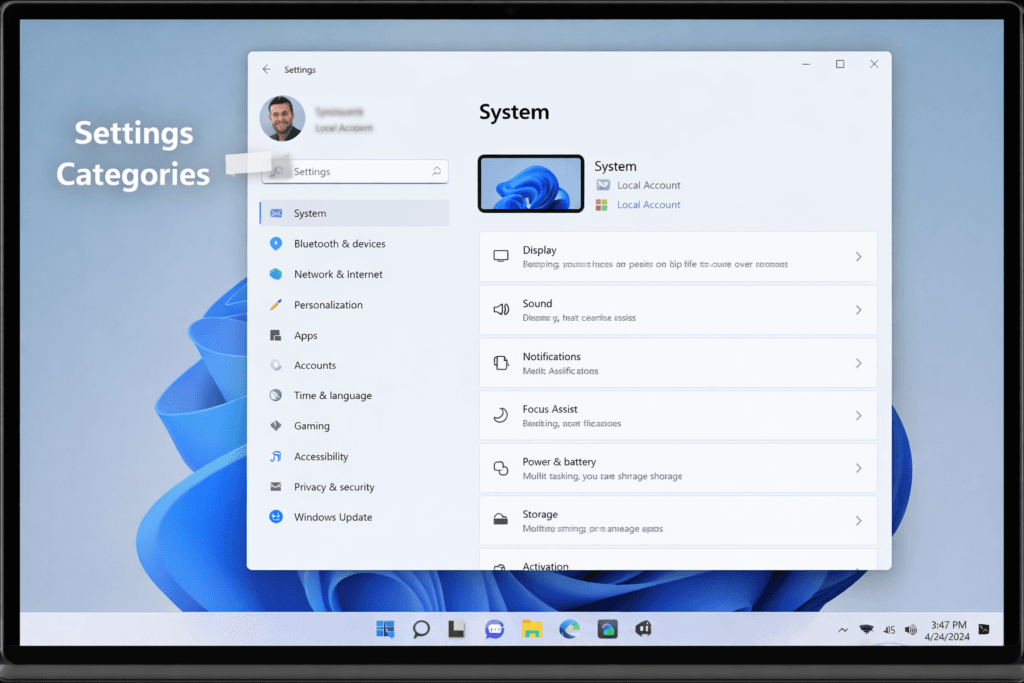
Task: Click the Display monitor icon
Action: tap(501, 256)
